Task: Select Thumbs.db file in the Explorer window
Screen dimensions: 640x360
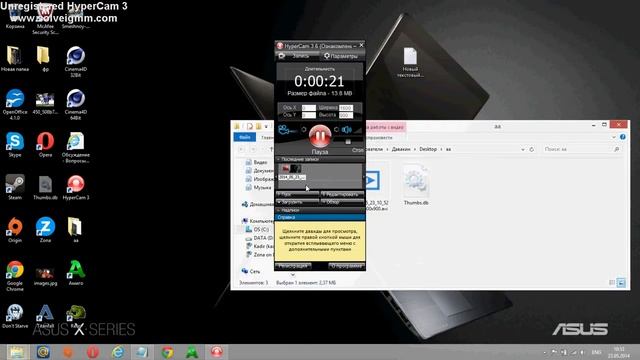Action: [416, 186]
